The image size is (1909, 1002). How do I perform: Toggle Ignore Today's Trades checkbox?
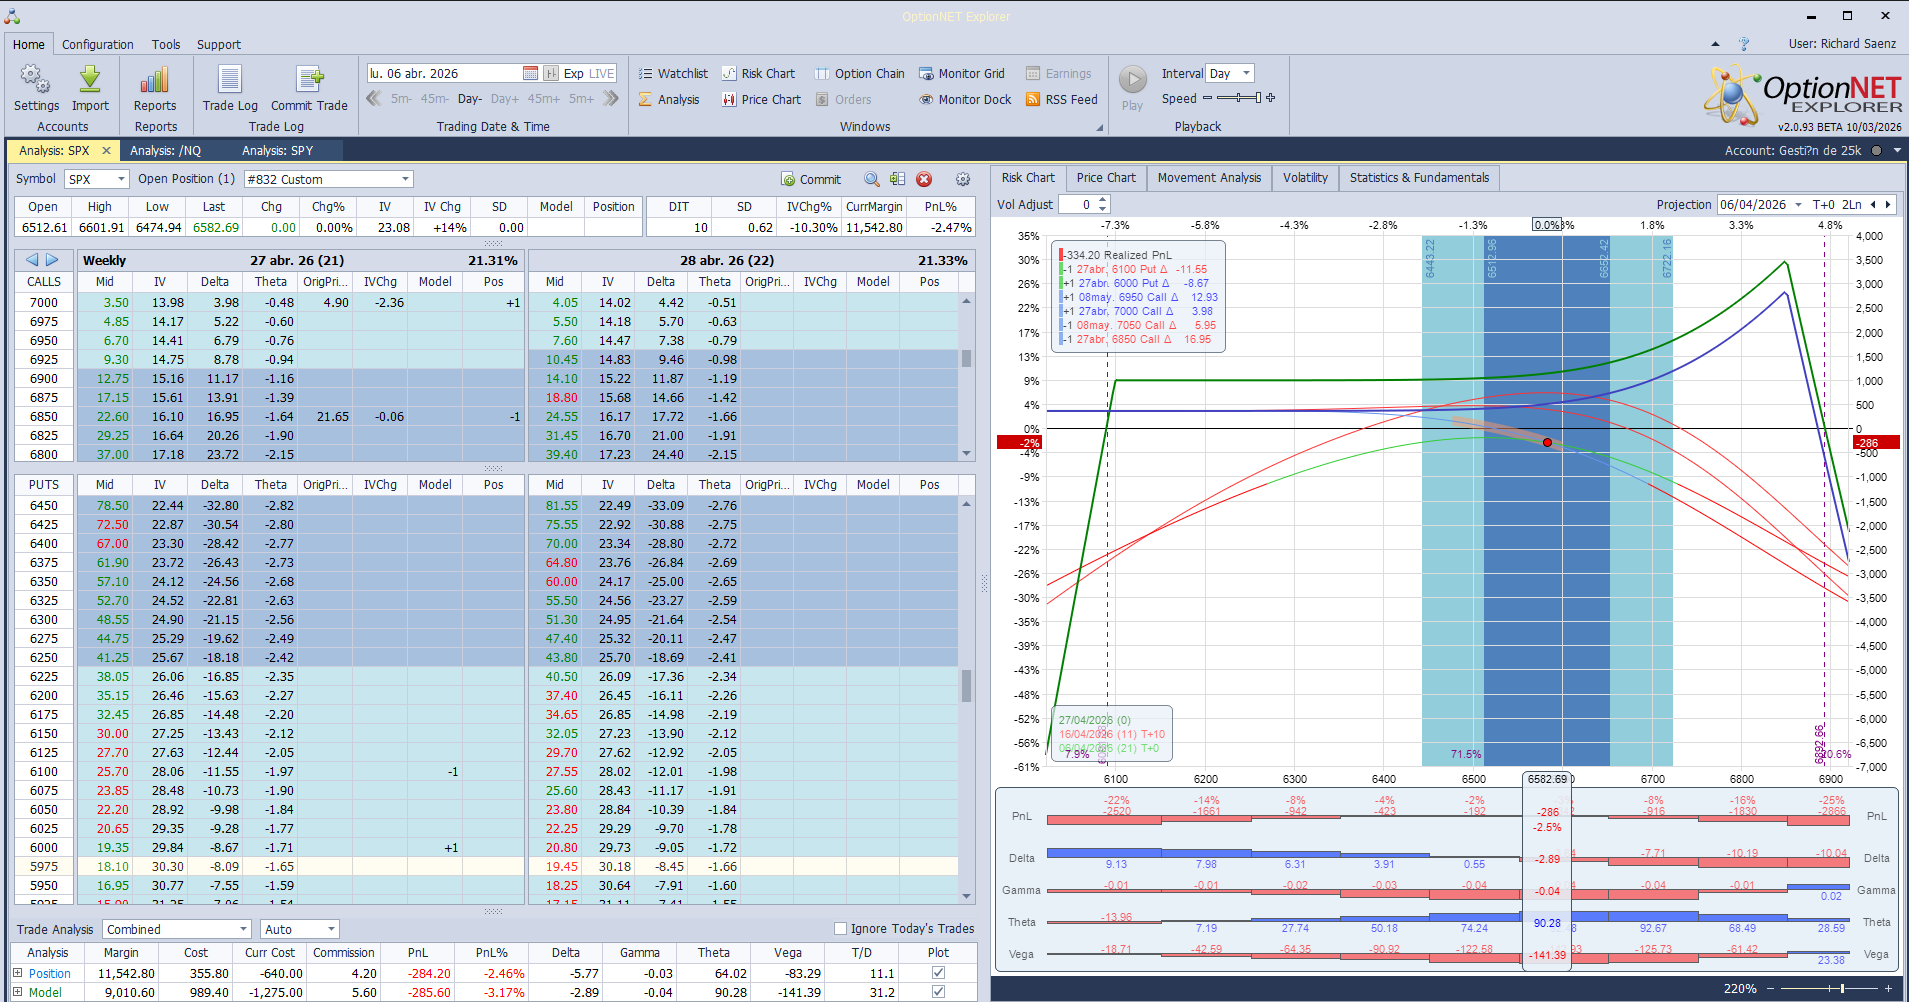(841, 929)
